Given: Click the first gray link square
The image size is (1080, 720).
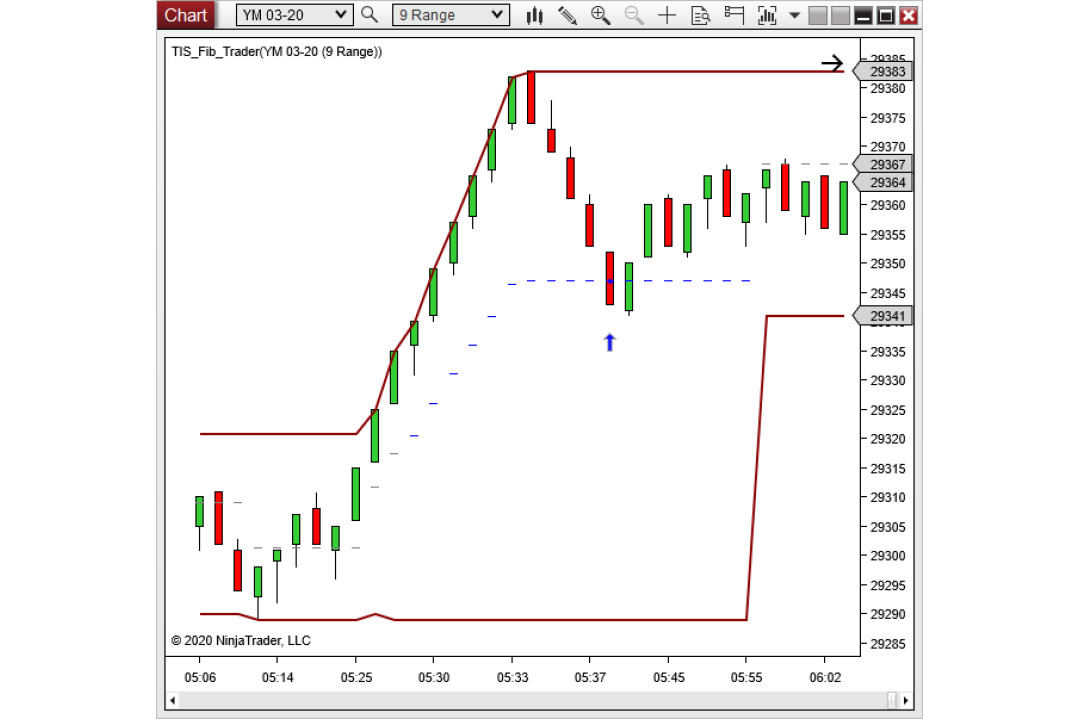Looking at the screenshot, I should point(818,15).
